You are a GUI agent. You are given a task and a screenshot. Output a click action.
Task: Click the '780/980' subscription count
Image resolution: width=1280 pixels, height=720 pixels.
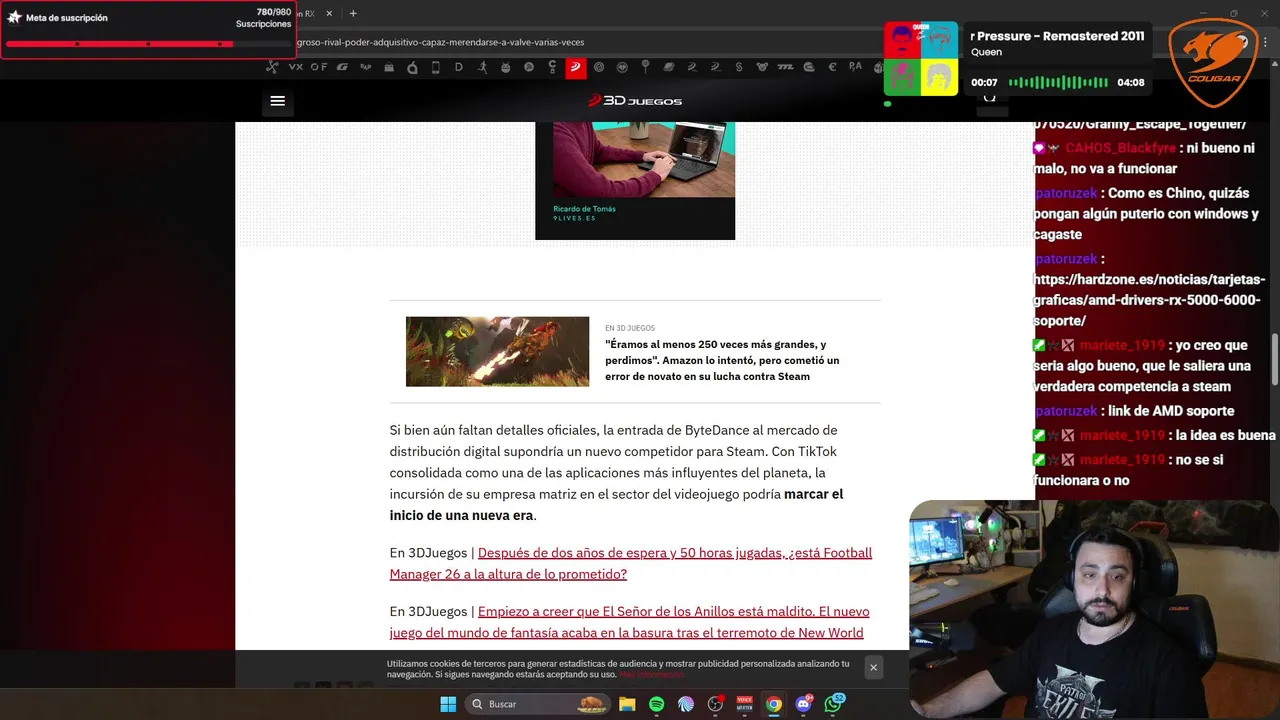point(273,12)
